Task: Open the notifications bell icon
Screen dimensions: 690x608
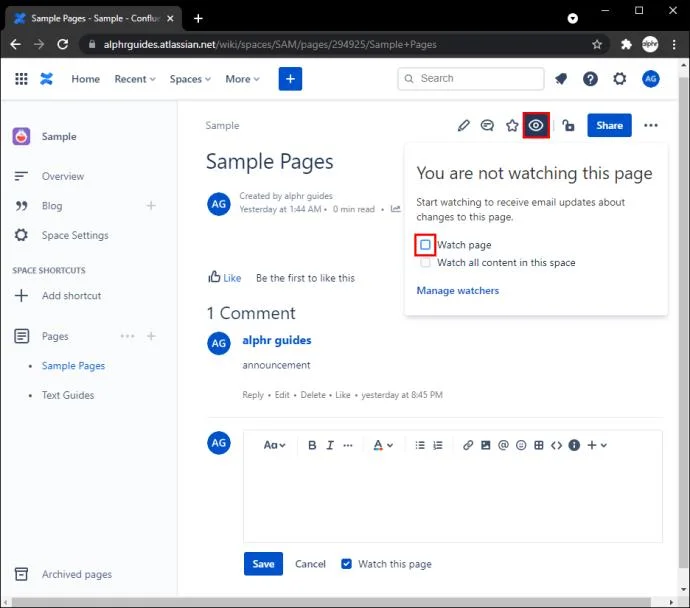Action: [561, 79]
